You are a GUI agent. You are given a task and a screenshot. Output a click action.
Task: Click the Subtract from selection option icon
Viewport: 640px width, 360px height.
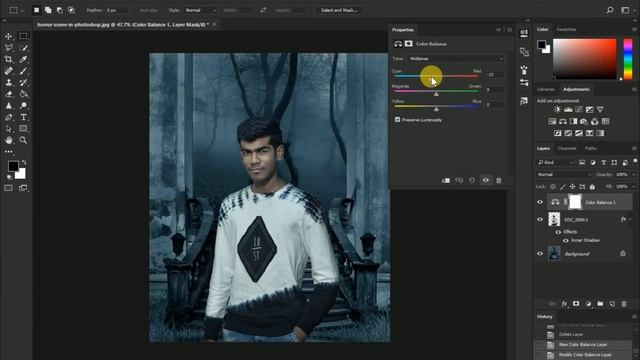coord(60,10)
